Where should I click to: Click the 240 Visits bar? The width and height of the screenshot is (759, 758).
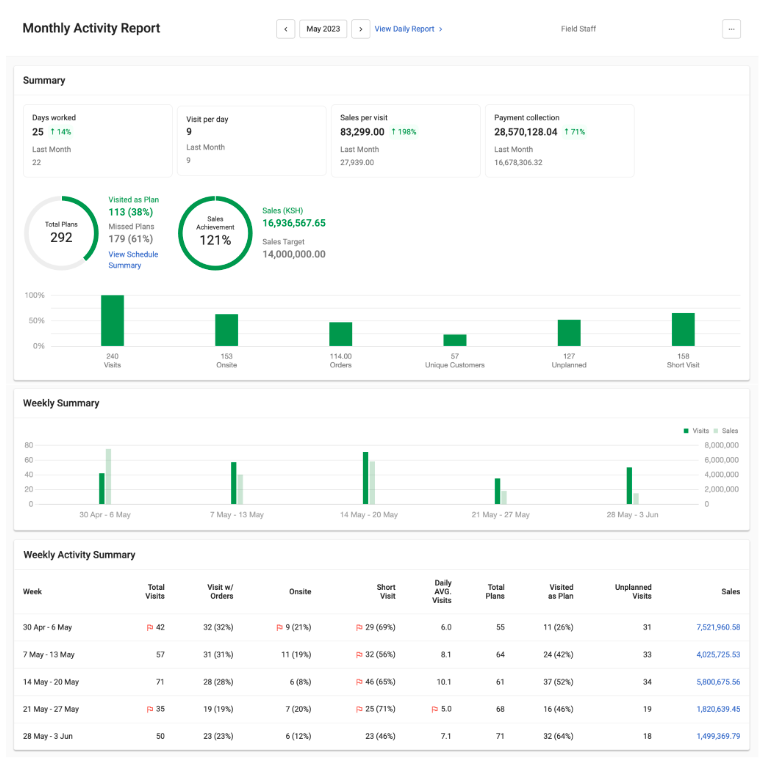coord(112,320)
